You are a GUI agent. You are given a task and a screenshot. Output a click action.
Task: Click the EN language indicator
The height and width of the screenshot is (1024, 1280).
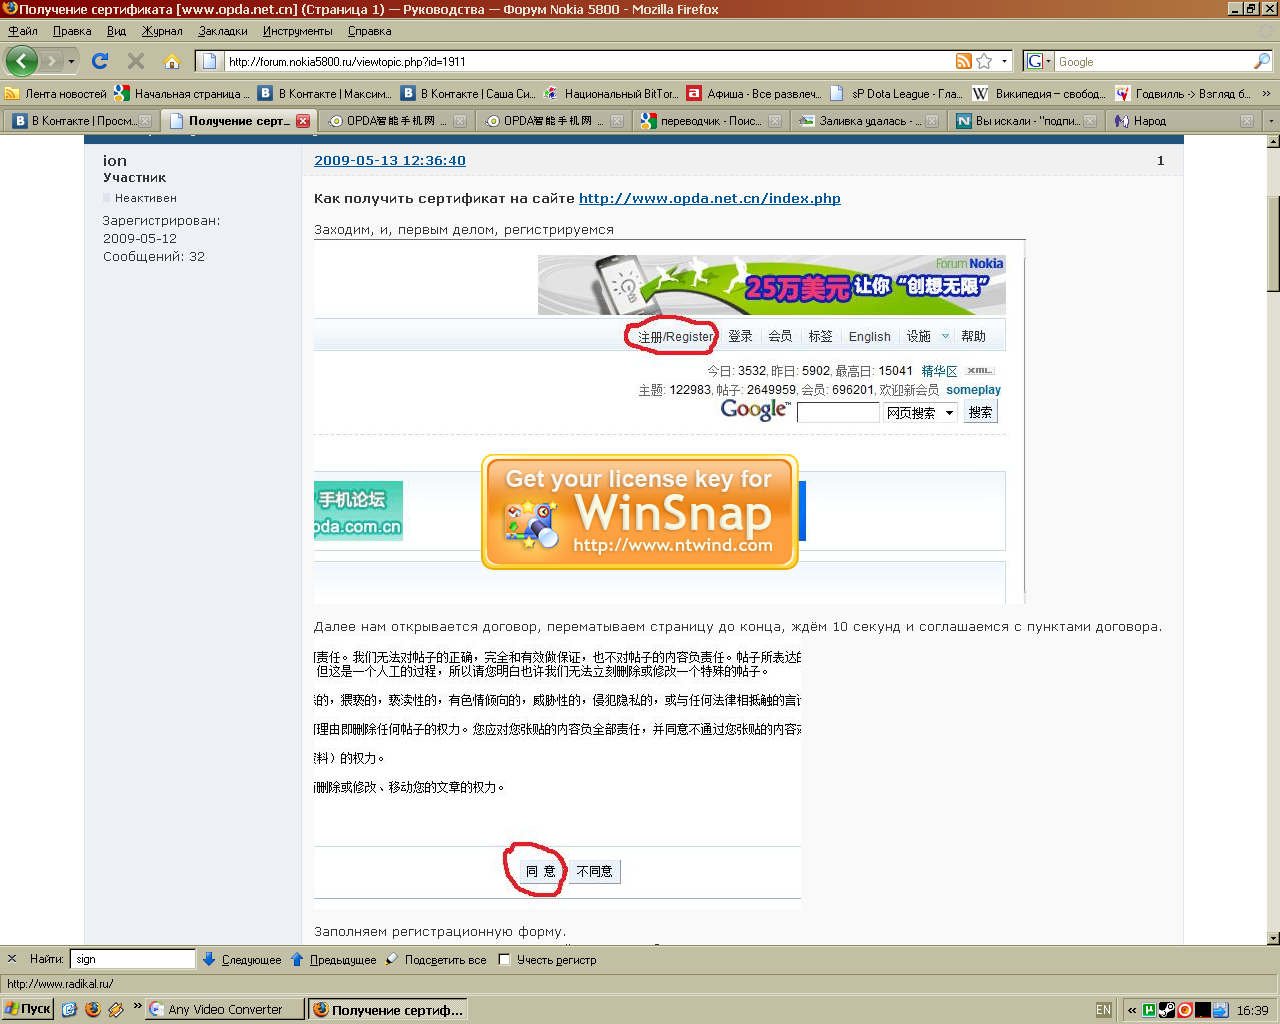(1103, 1010)
